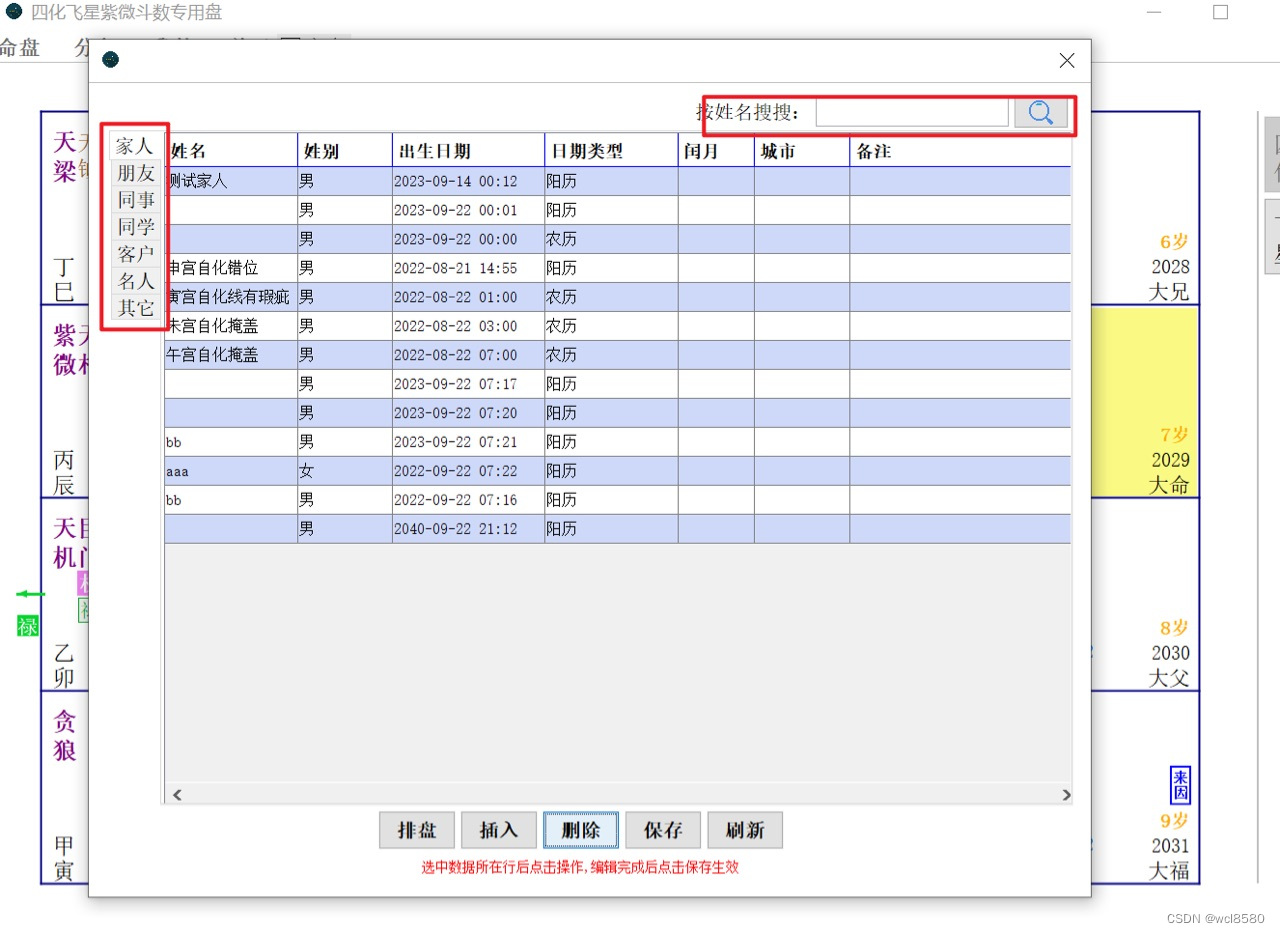This screenshot has height=933, width=1280.
Task: Select the 午宫自化掩盖 row name
Action: pos(231,355)
